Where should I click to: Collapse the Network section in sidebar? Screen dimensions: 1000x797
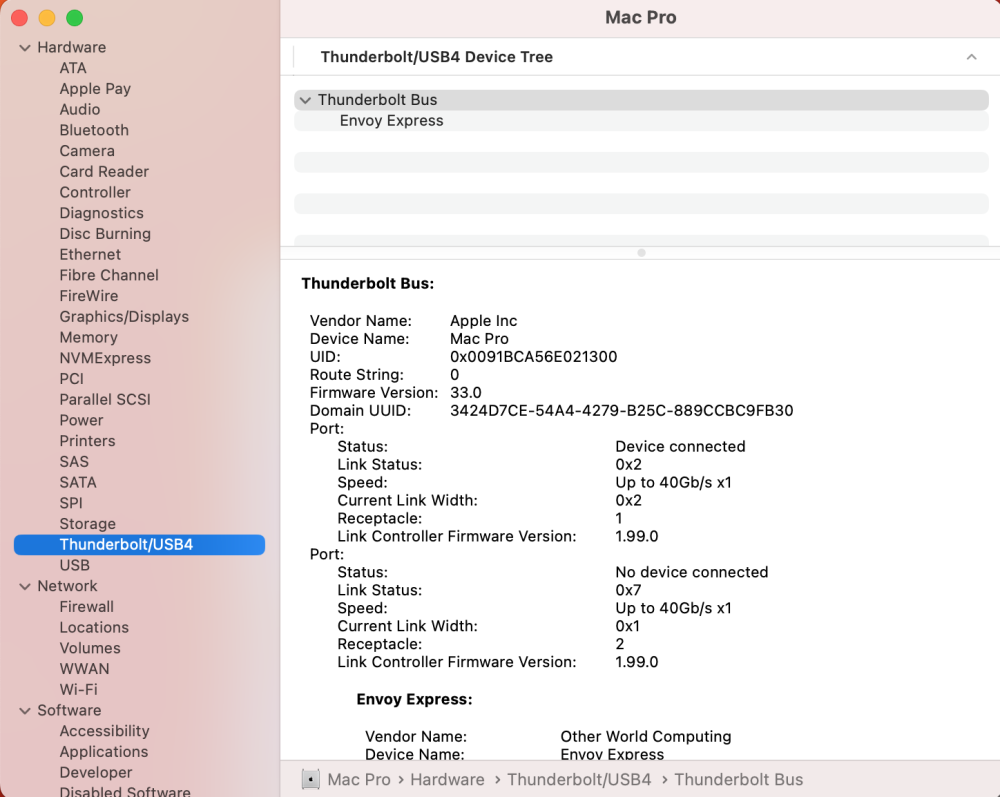click(x=25, y=587)
